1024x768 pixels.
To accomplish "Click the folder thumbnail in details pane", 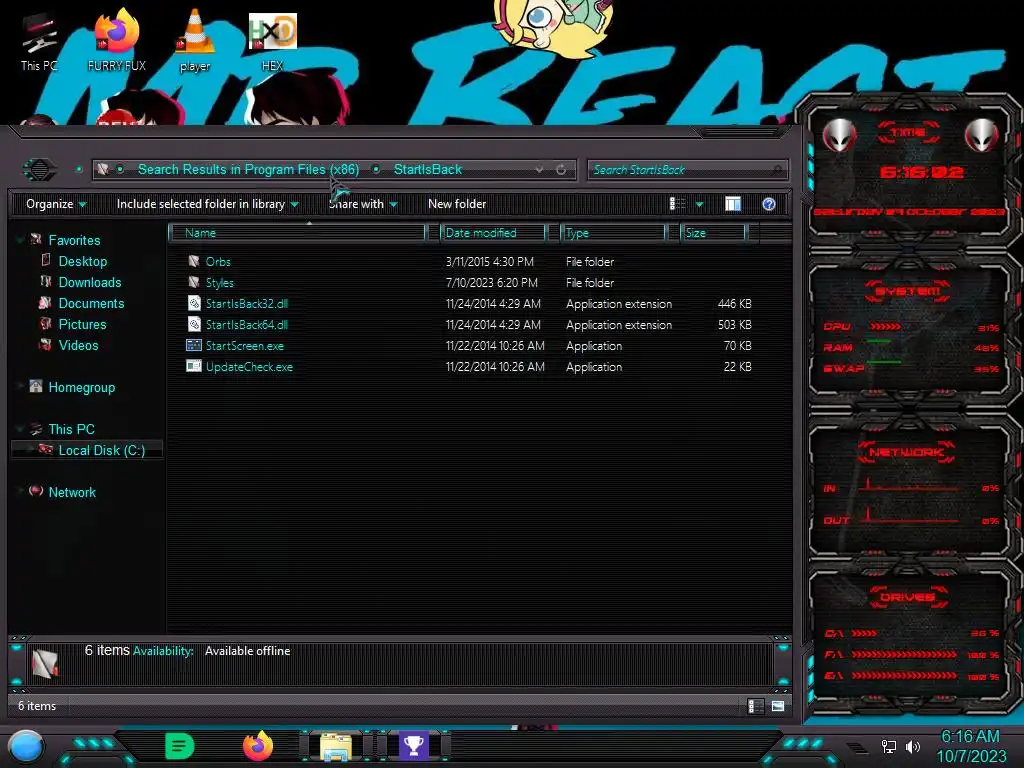I will click(44, 664).
